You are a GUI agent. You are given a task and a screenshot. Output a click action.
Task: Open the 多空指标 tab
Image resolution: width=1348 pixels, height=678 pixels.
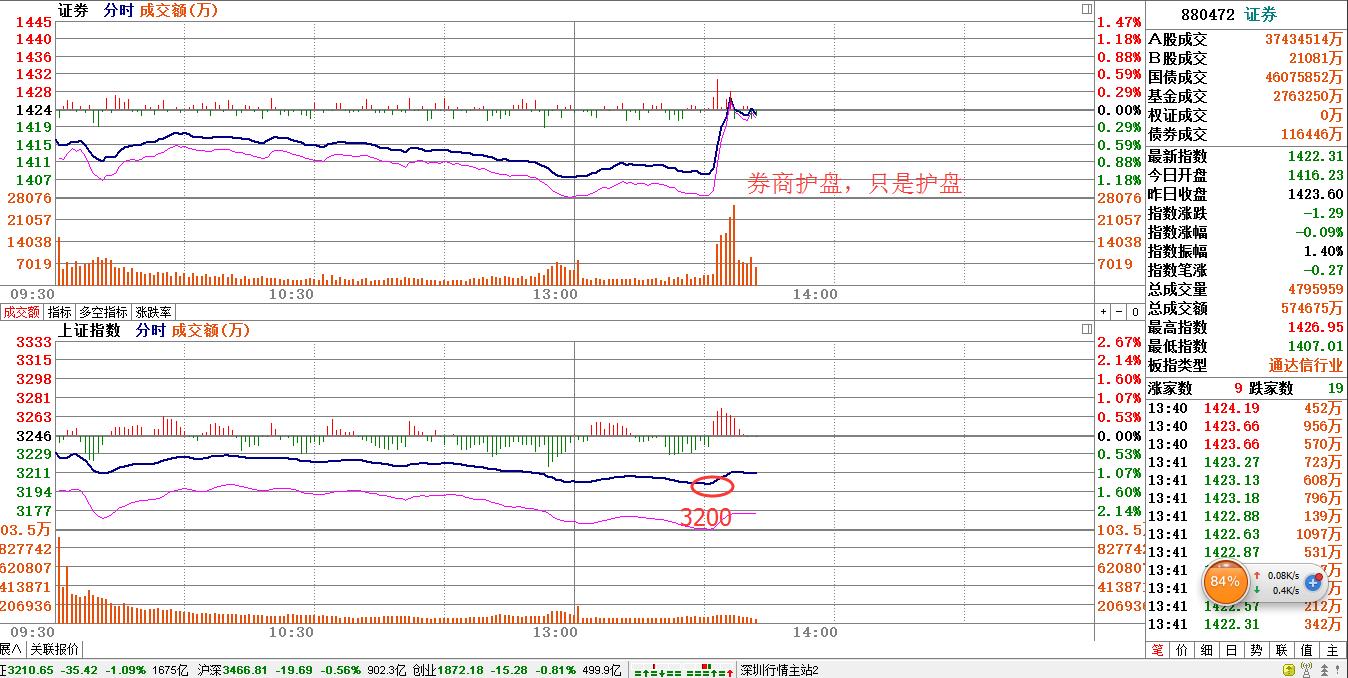(x=103, y=312)
